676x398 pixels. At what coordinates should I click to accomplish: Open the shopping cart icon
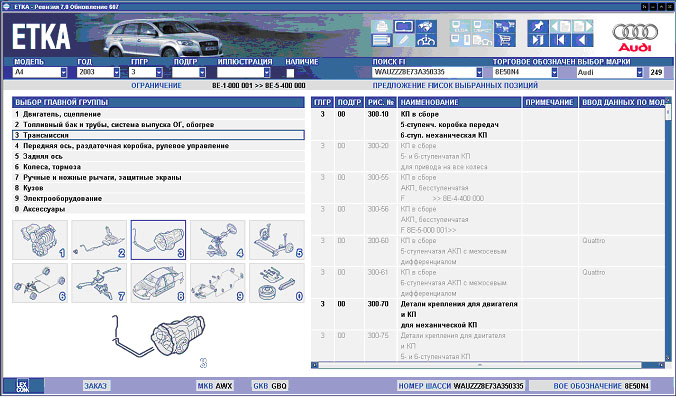point(505,40)
